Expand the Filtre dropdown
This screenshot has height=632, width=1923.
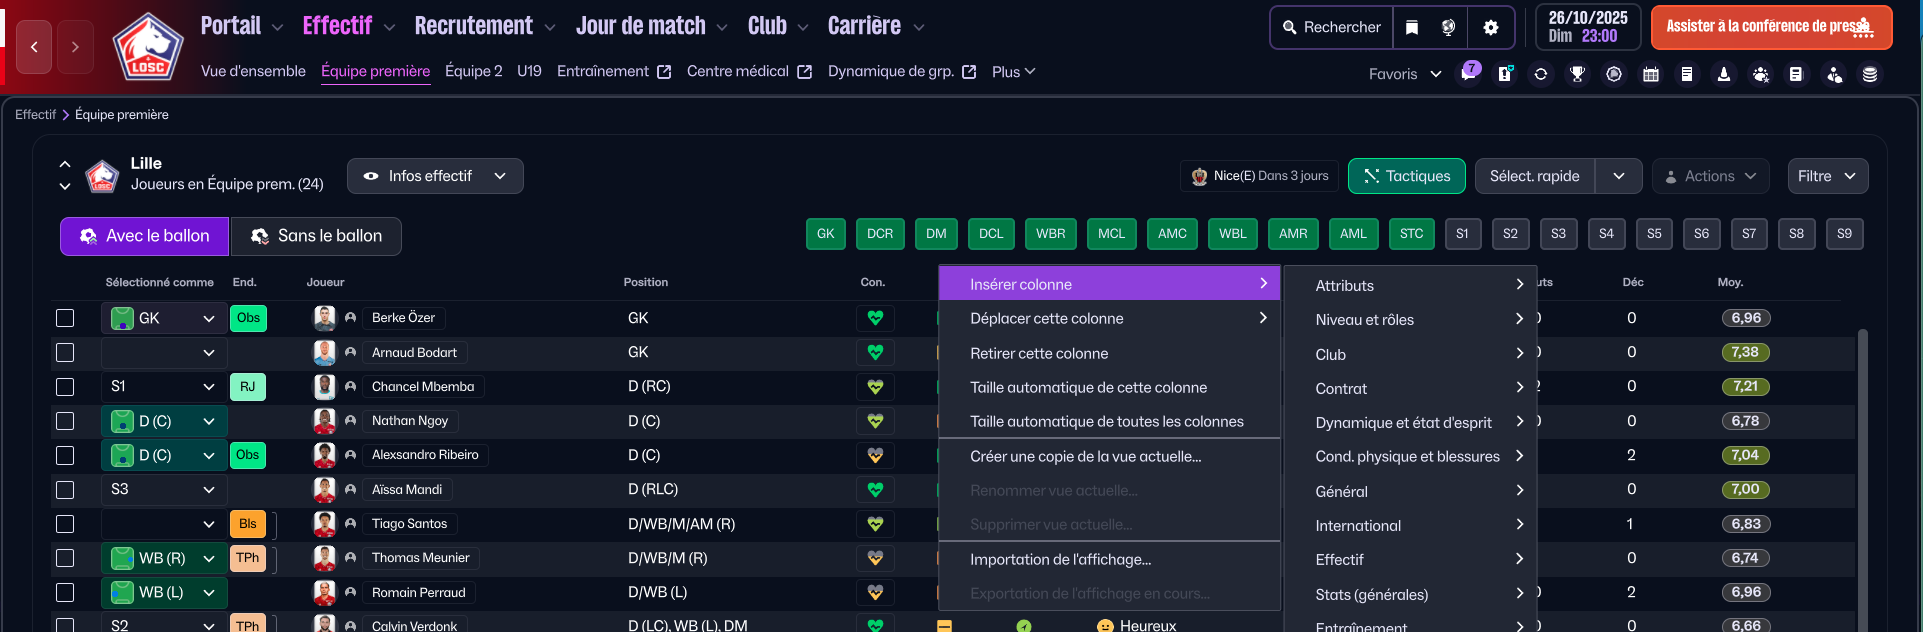click(x=1826, y=176)
